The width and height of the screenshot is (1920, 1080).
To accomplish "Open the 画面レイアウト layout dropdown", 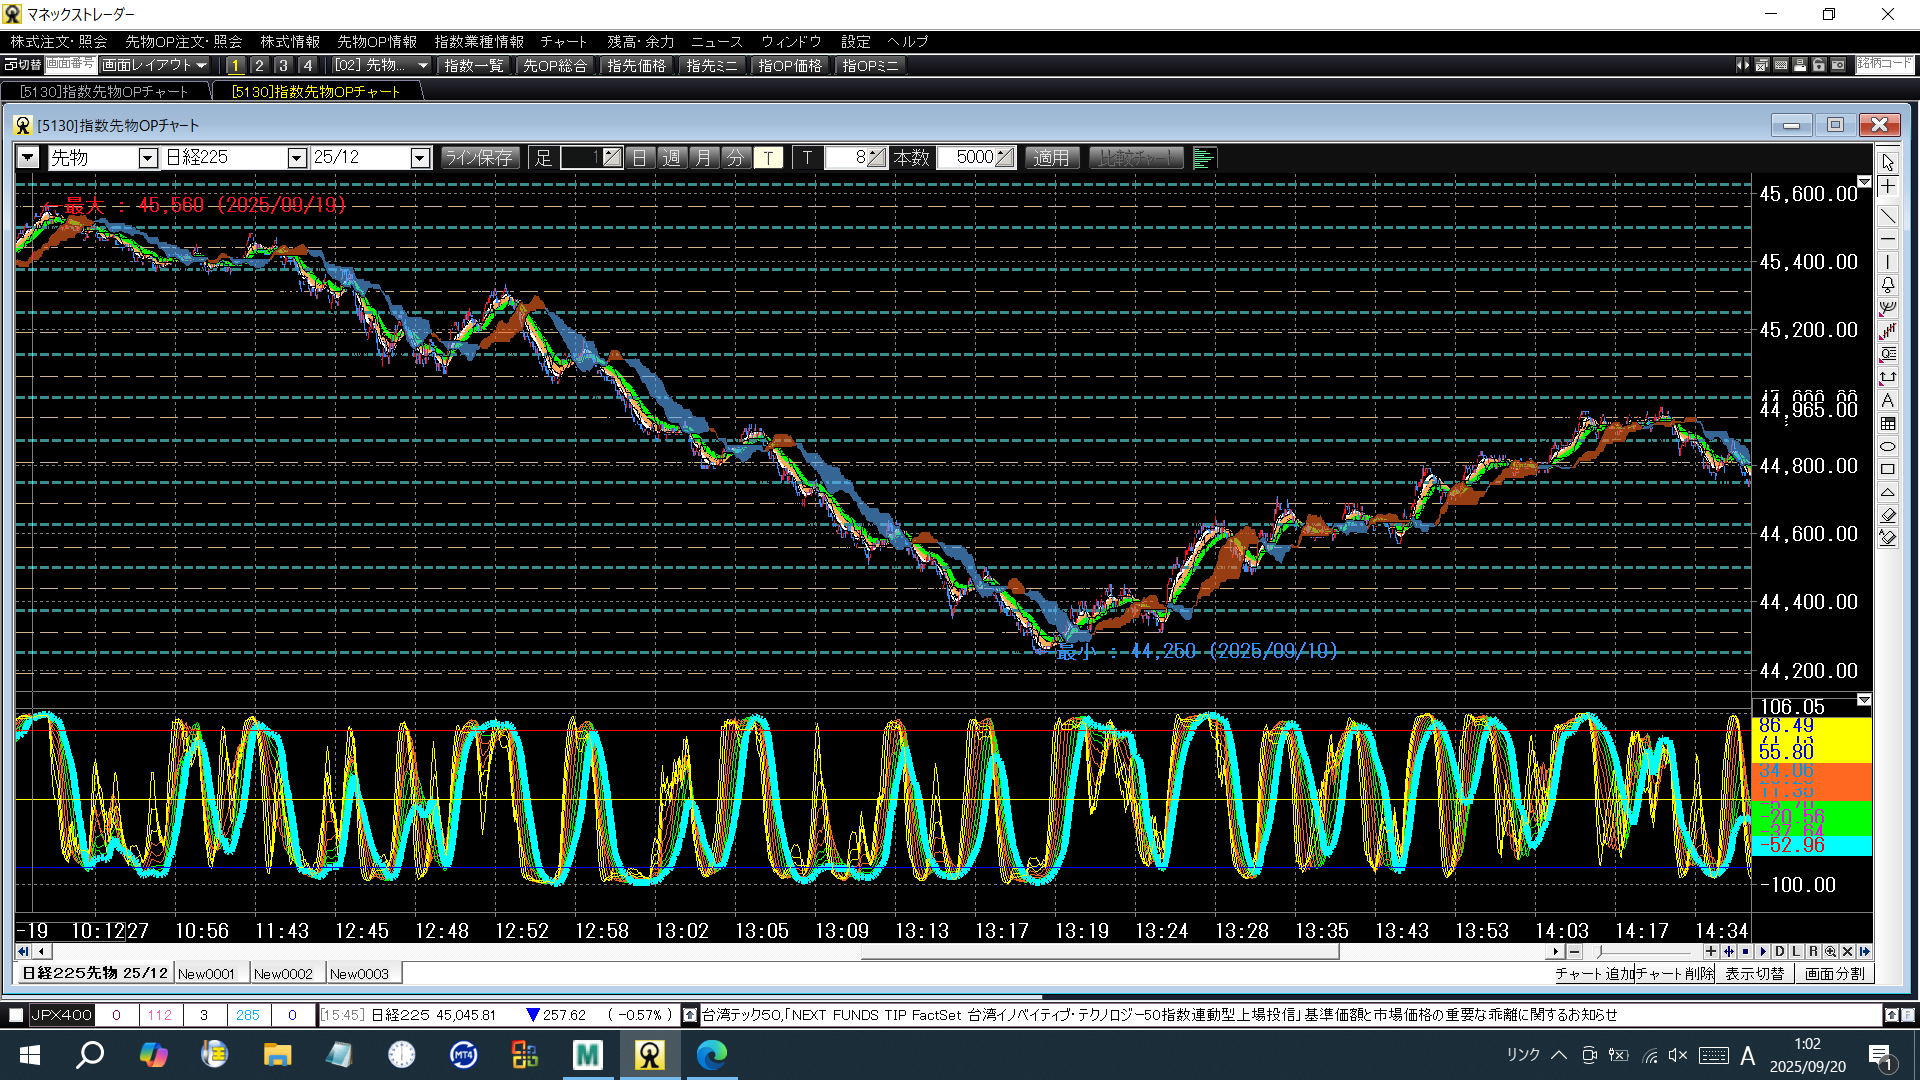I will coord(154,65).
